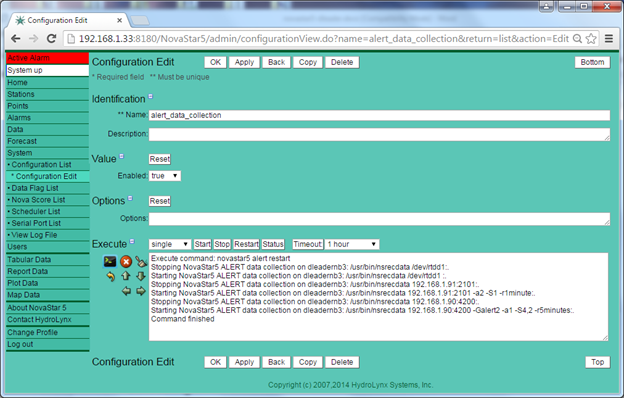
Task: Click the zoom magnifier icon in address bar
Action: 577,39
